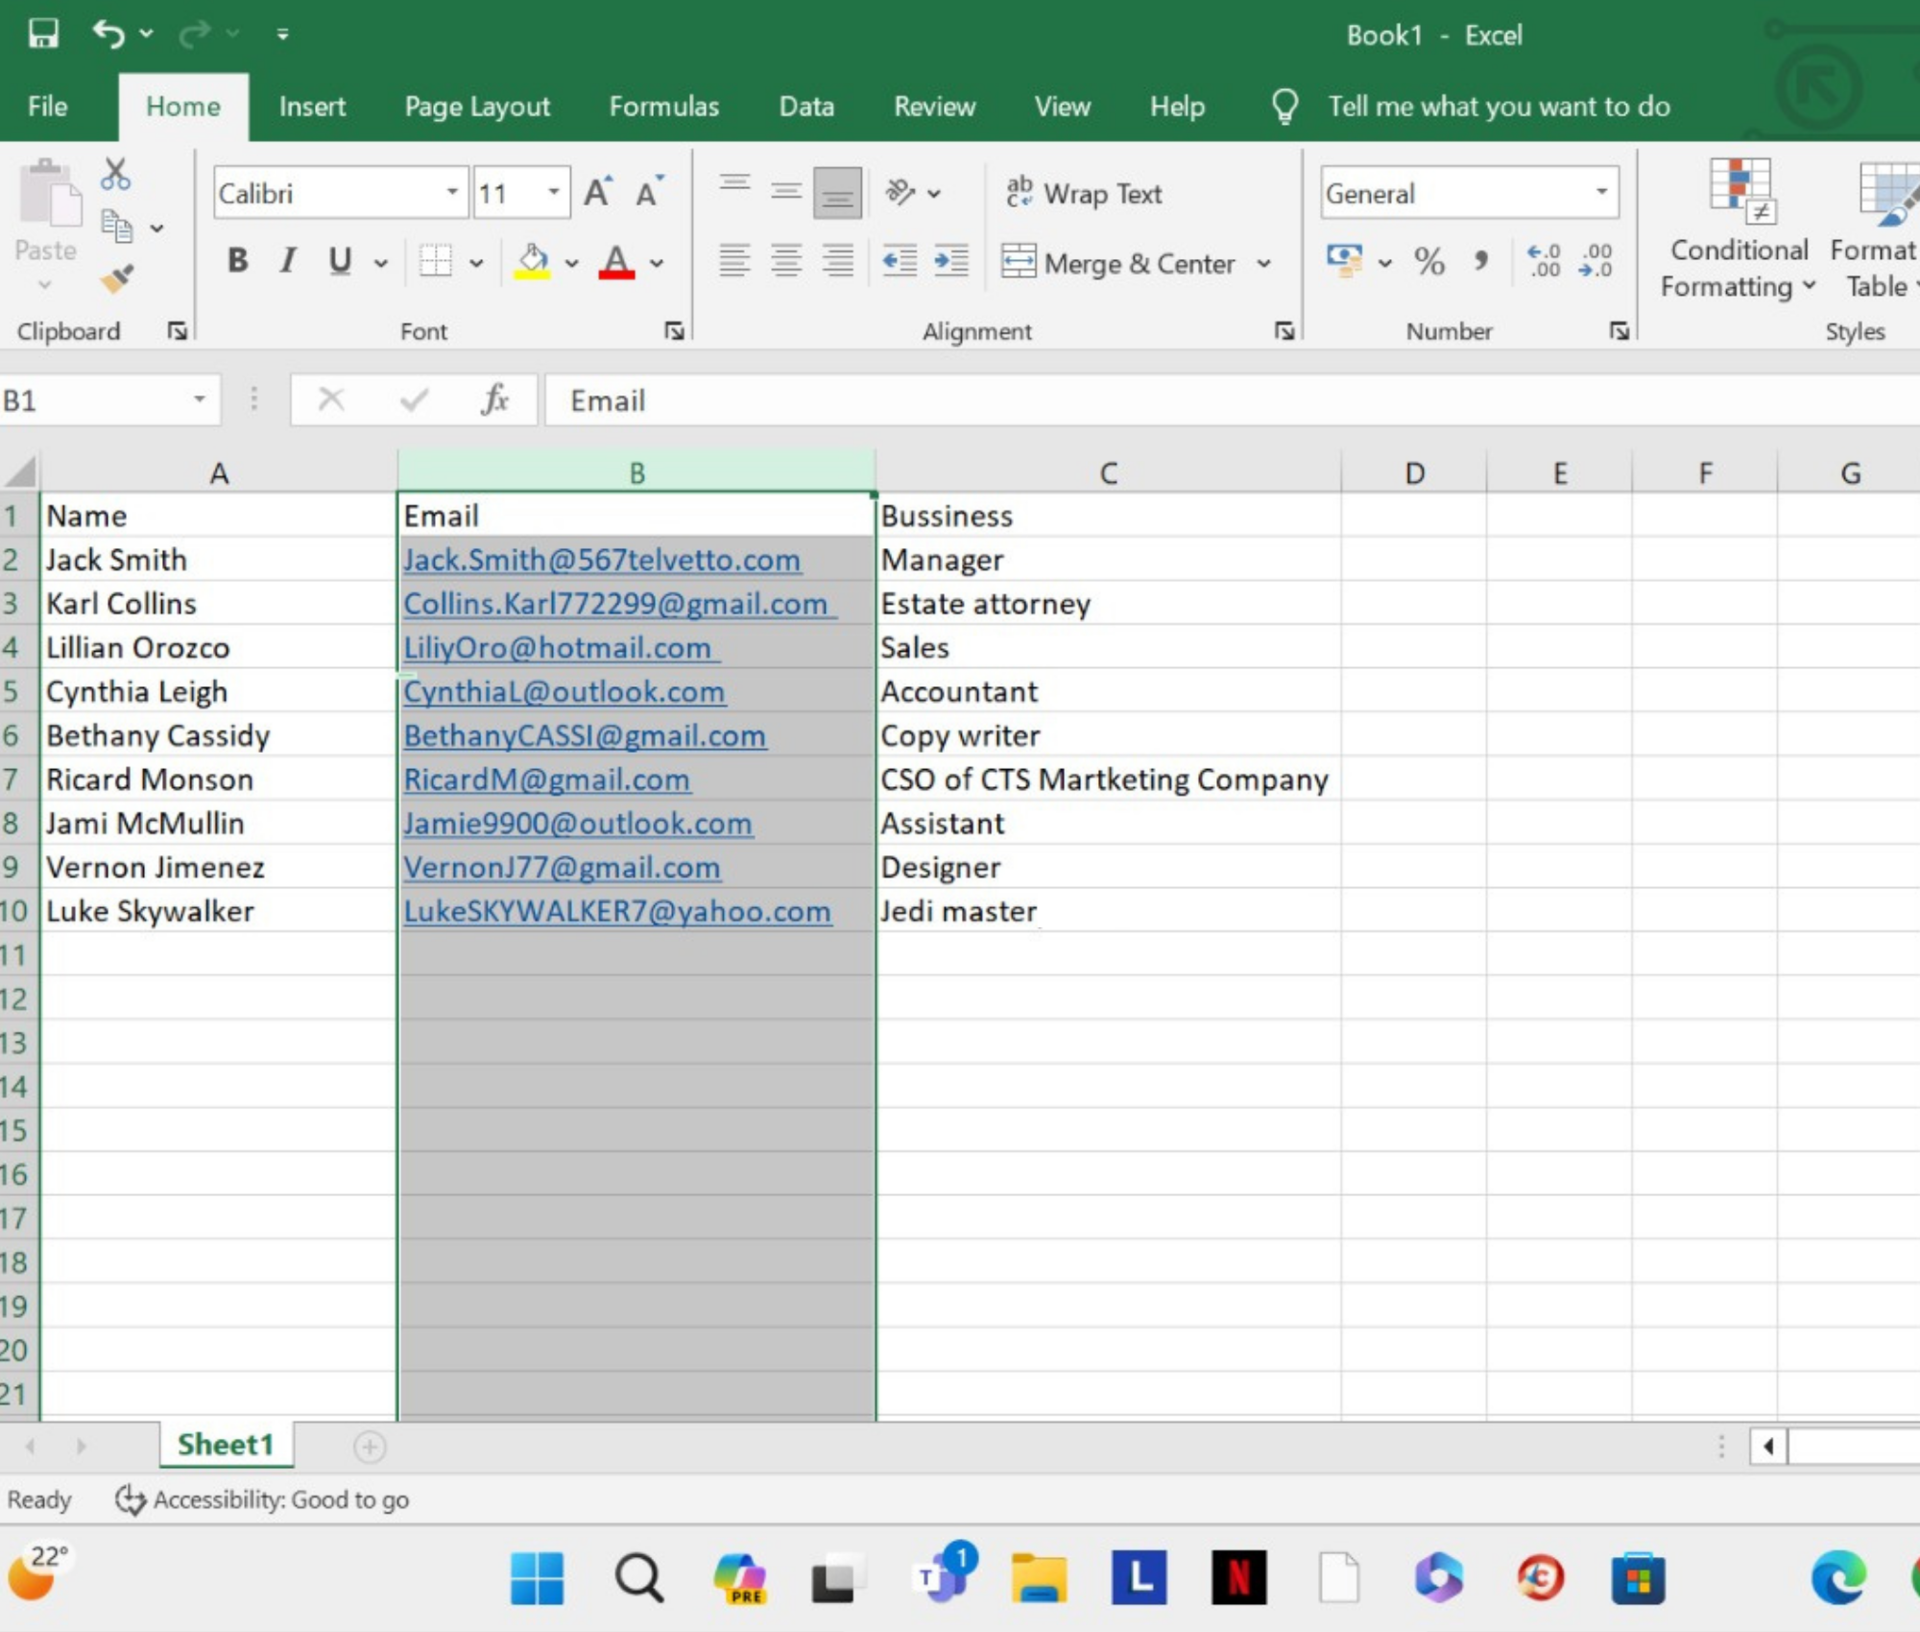
Task: Toggle Bold formatting
Action: click(x=237, y=261)
